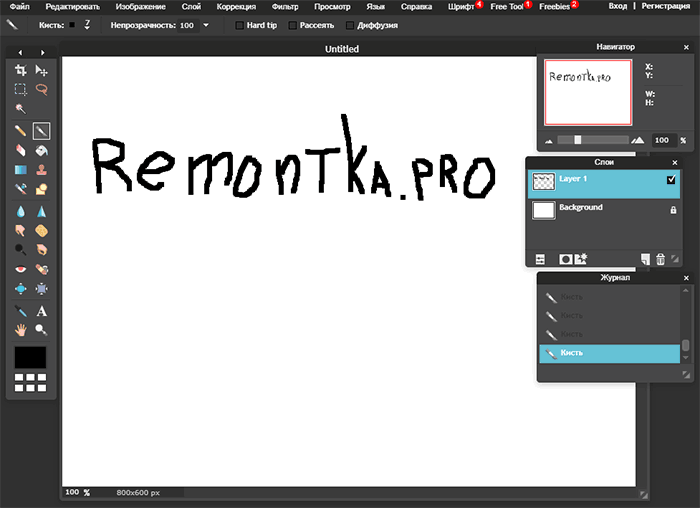Click the Регистрация link
700x508 pixels.
pos(666,6)
